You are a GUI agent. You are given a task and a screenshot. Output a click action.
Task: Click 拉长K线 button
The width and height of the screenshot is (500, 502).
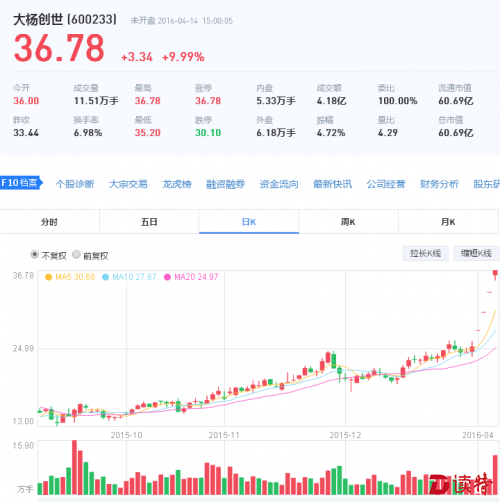426,253
